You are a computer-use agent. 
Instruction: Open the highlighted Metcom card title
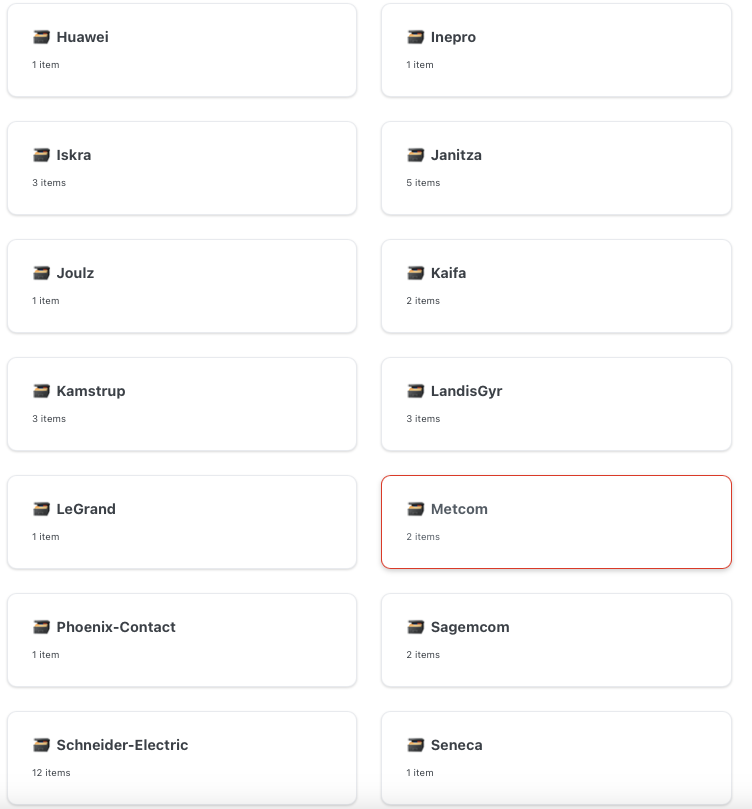[x=459, y=509]
